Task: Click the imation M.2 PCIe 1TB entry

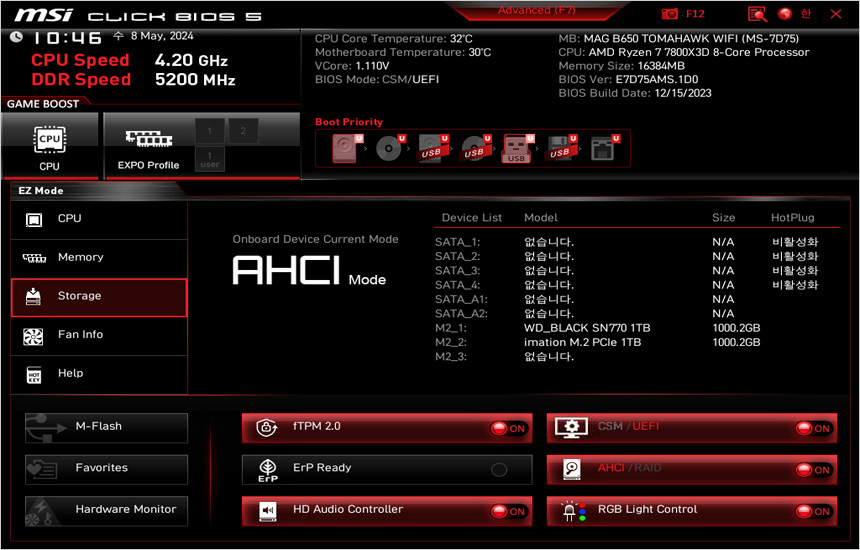Action: click(x=582, y=342)
